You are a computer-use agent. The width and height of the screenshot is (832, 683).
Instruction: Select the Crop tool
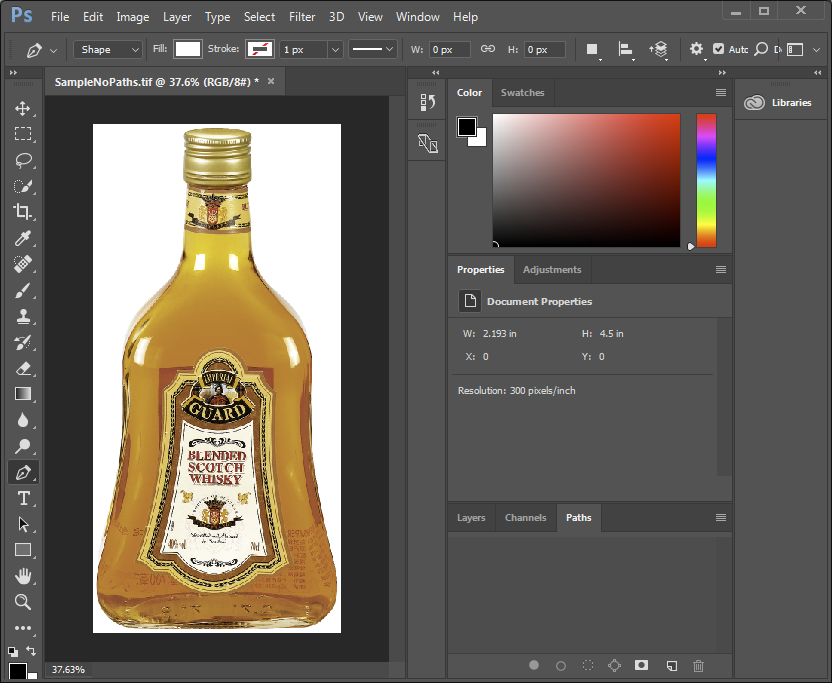click(x=22, y=212)
